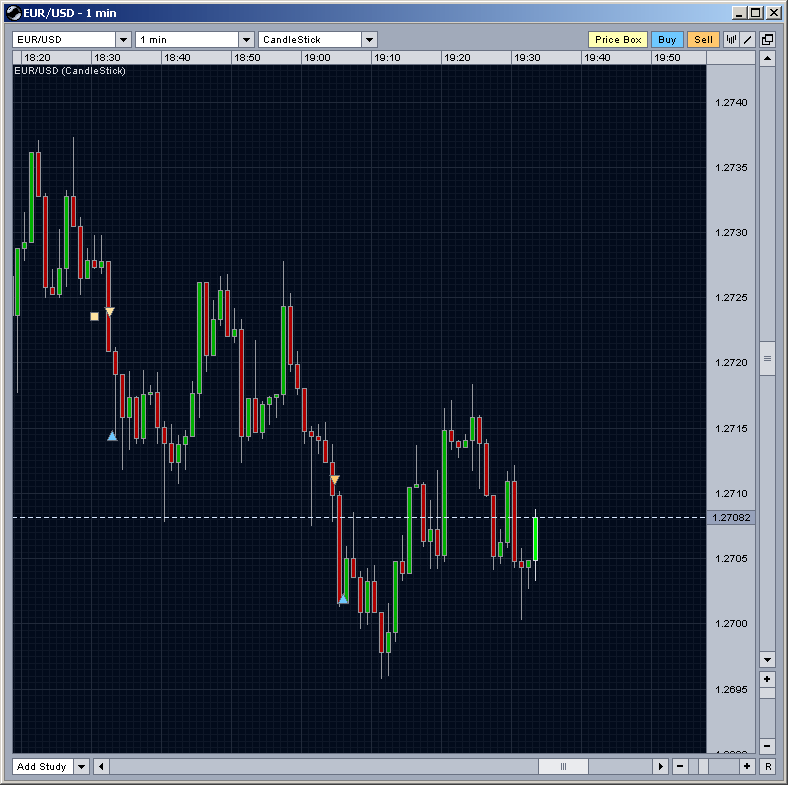Click the vertical scrollbar thumb

tap(767, 358)
